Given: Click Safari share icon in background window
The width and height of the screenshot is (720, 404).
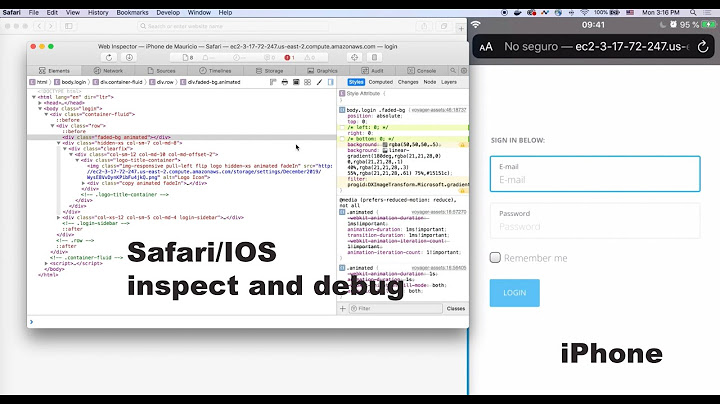Looking at the screenshot, I should [424, 26].
